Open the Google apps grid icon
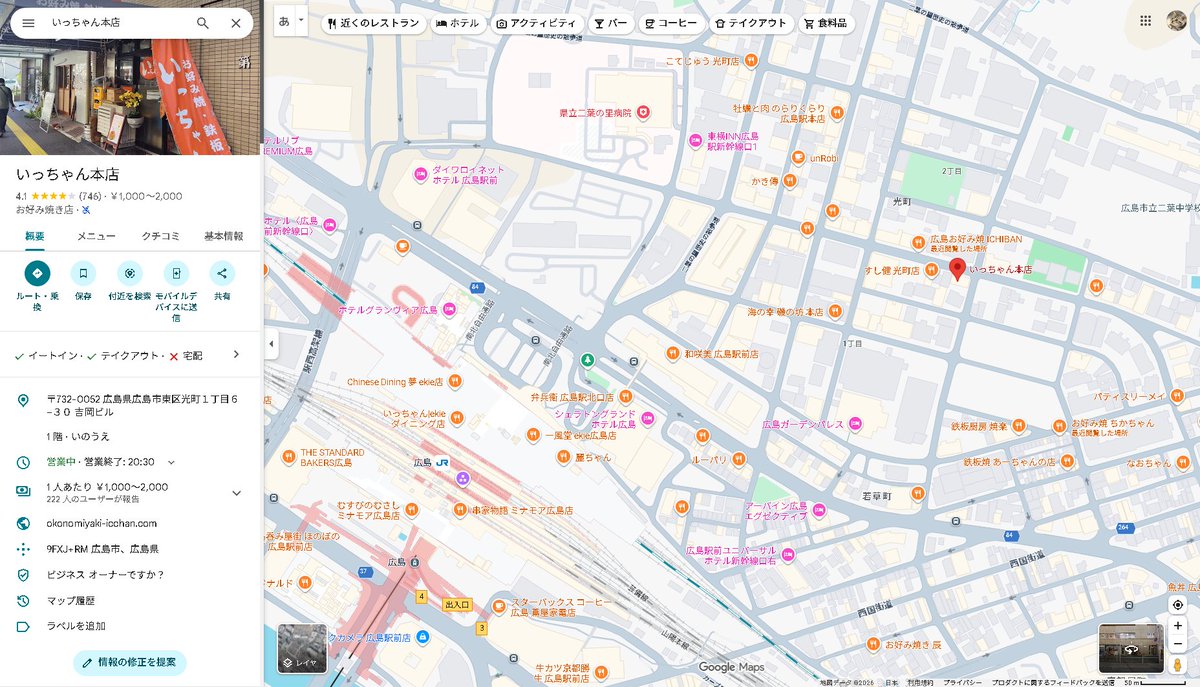This screenshot has height=687, width=1200. [1146, 20]
